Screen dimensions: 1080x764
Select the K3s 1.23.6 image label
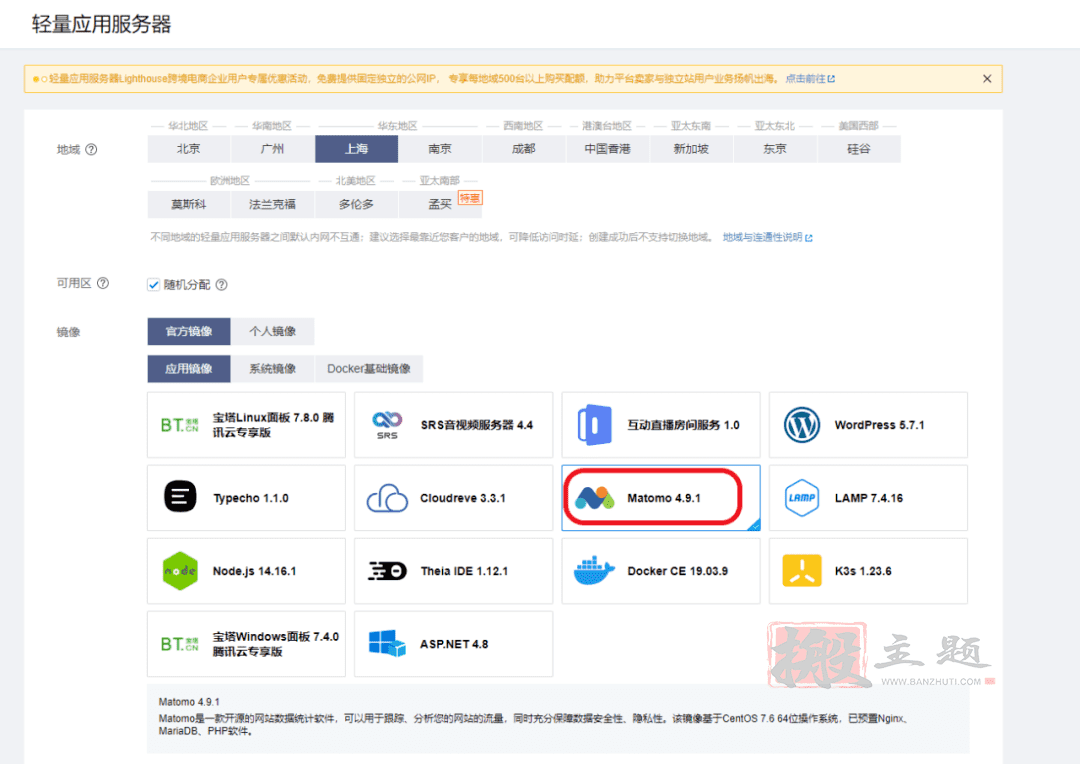(863, 571)
